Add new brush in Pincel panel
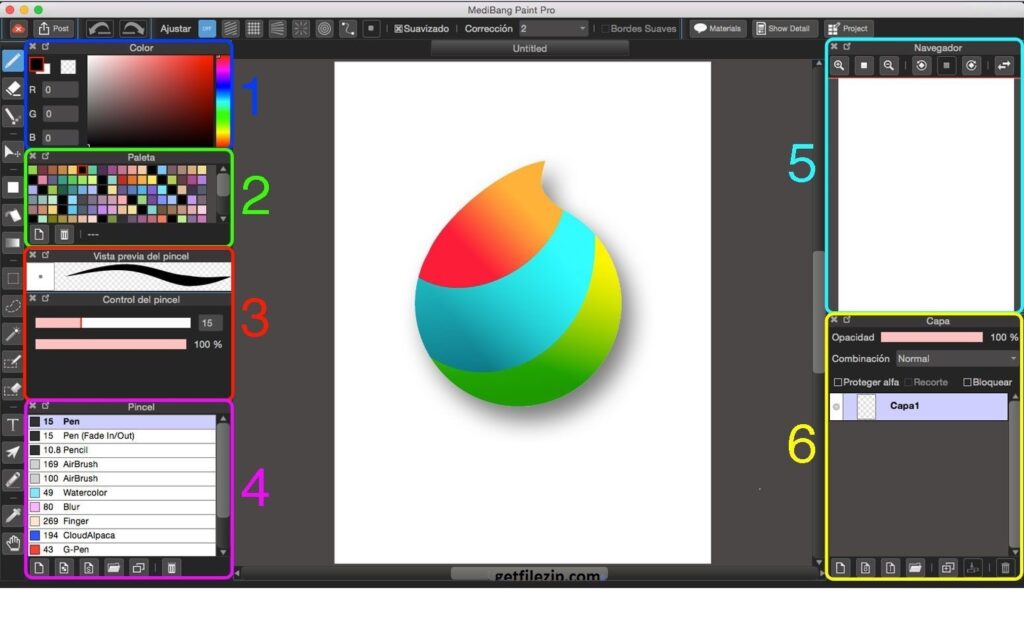Screen dimensions: 1024x629 [39, 568]
